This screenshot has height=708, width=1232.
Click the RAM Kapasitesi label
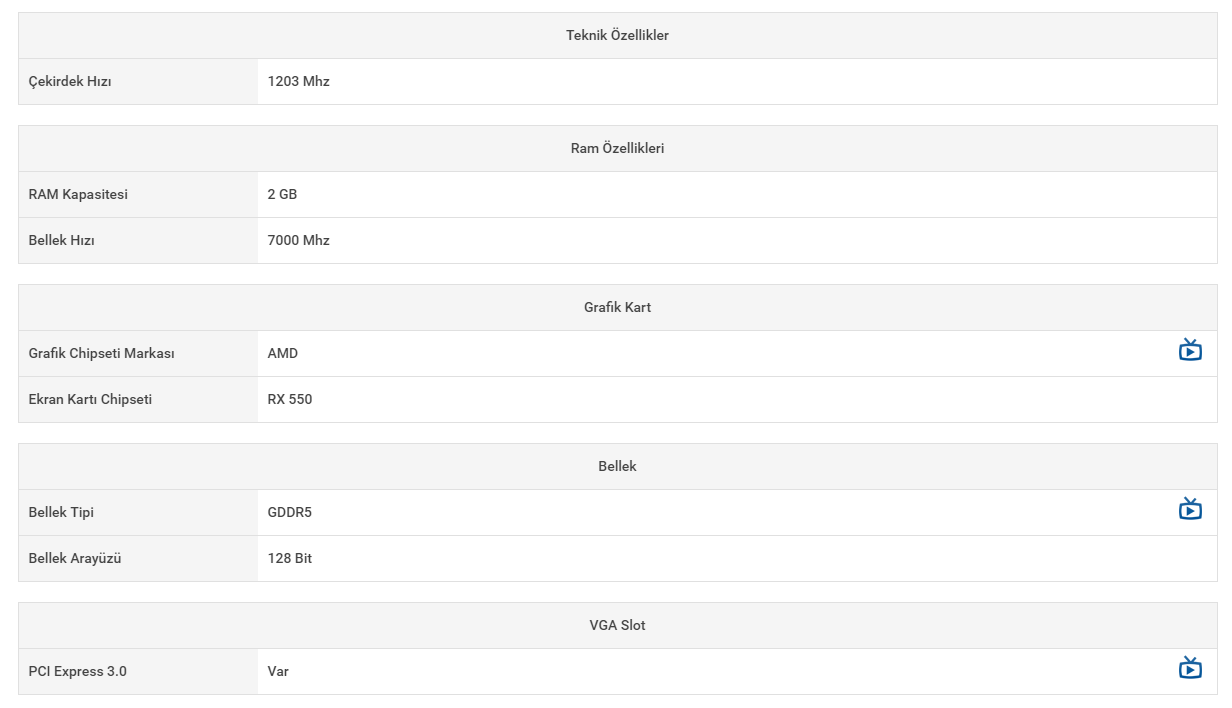coord(78,194)
